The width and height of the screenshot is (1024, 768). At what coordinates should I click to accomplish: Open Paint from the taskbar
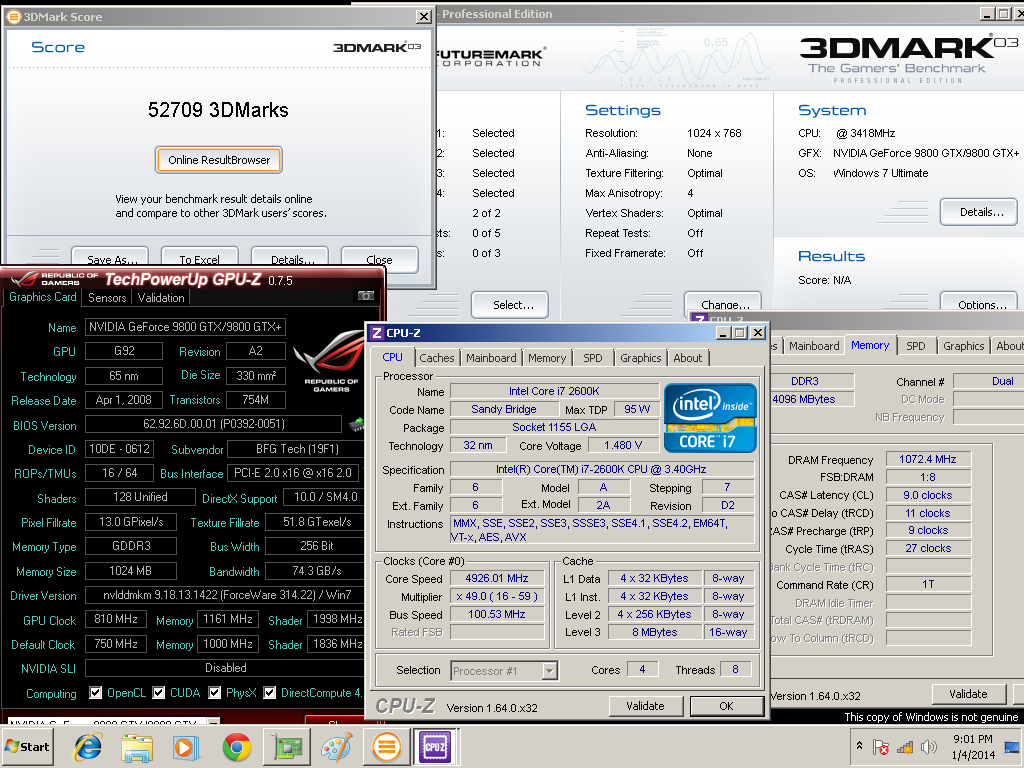pos(336,747)
